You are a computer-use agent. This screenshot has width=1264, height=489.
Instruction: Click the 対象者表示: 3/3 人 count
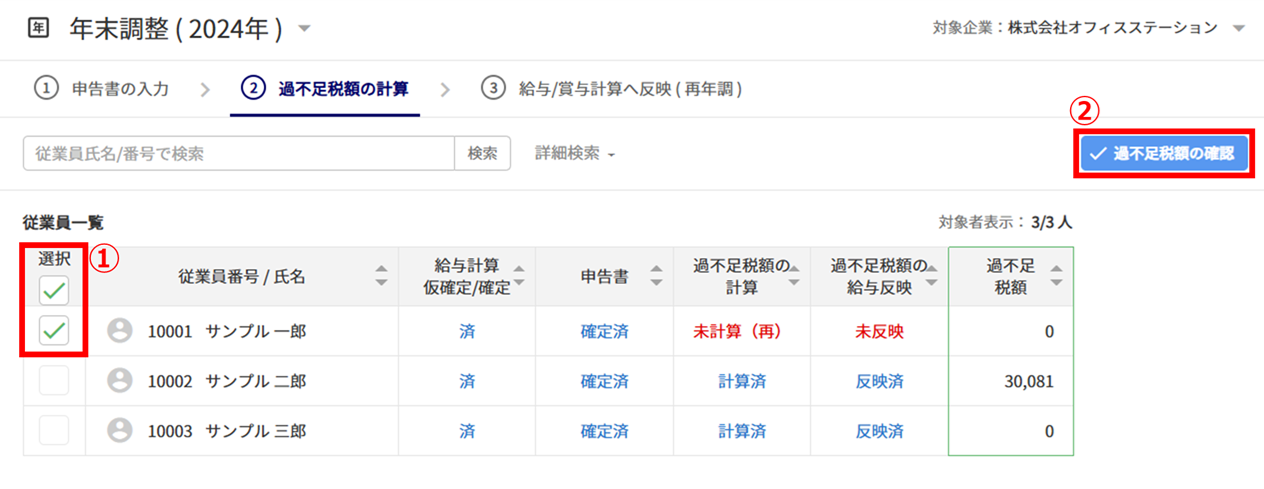click(1005, 222)
